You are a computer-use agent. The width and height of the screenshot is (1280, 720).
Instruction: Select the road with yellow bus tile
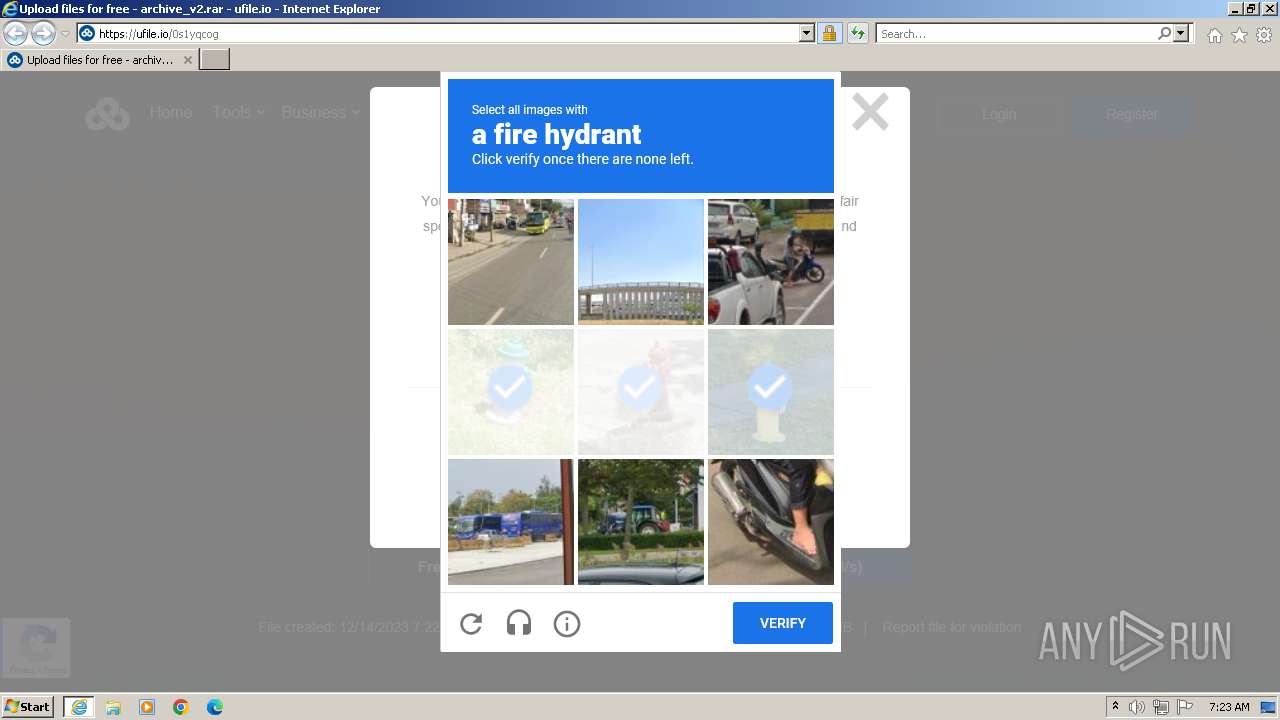pyautogui.click(x=511, y=262)
